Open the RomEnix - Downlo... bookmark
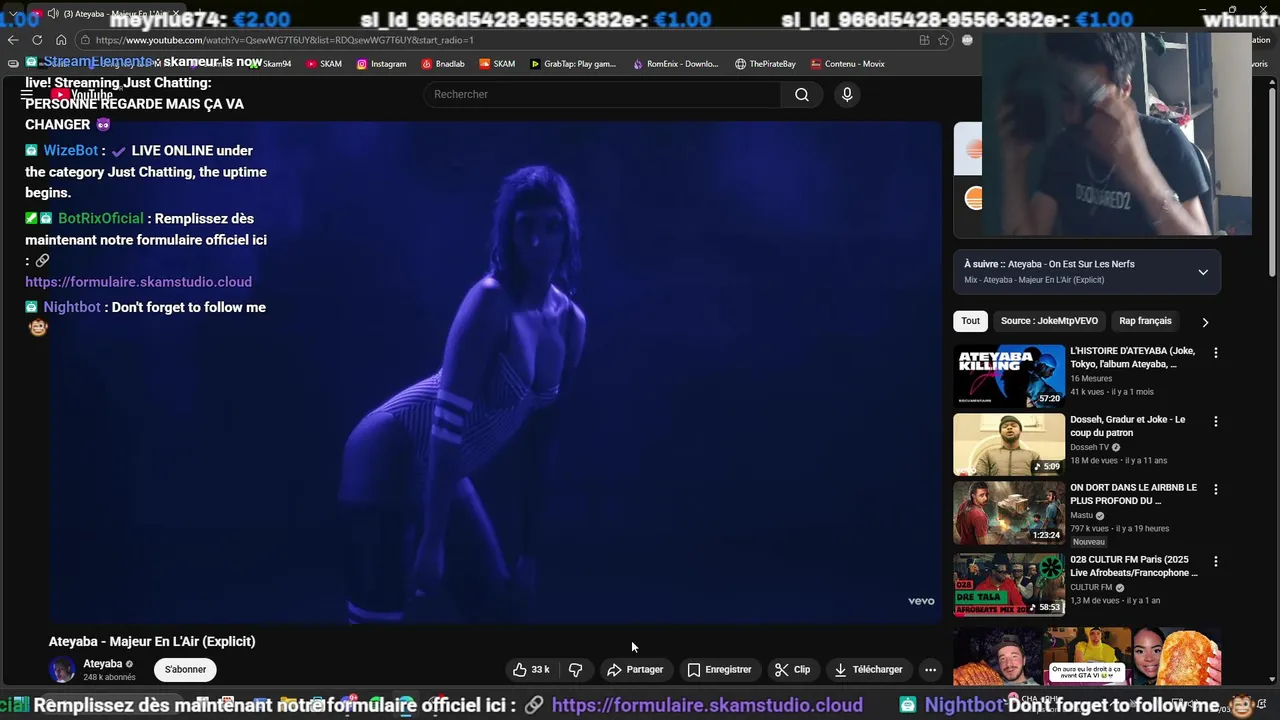This screenshot has height=720, width=1280. pyautogui.click(x=675, y=63)
